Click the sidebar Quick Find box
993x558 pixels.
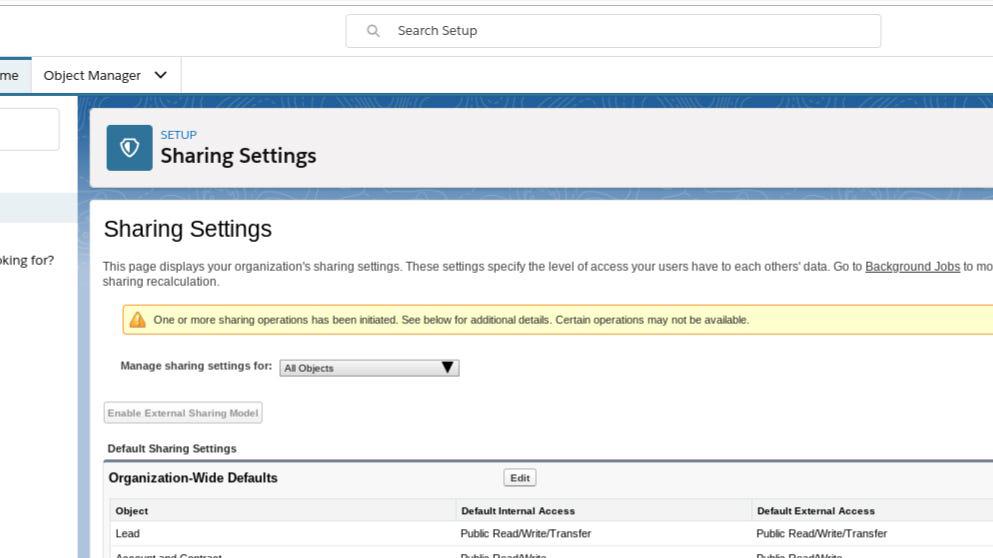pos(28,130)
